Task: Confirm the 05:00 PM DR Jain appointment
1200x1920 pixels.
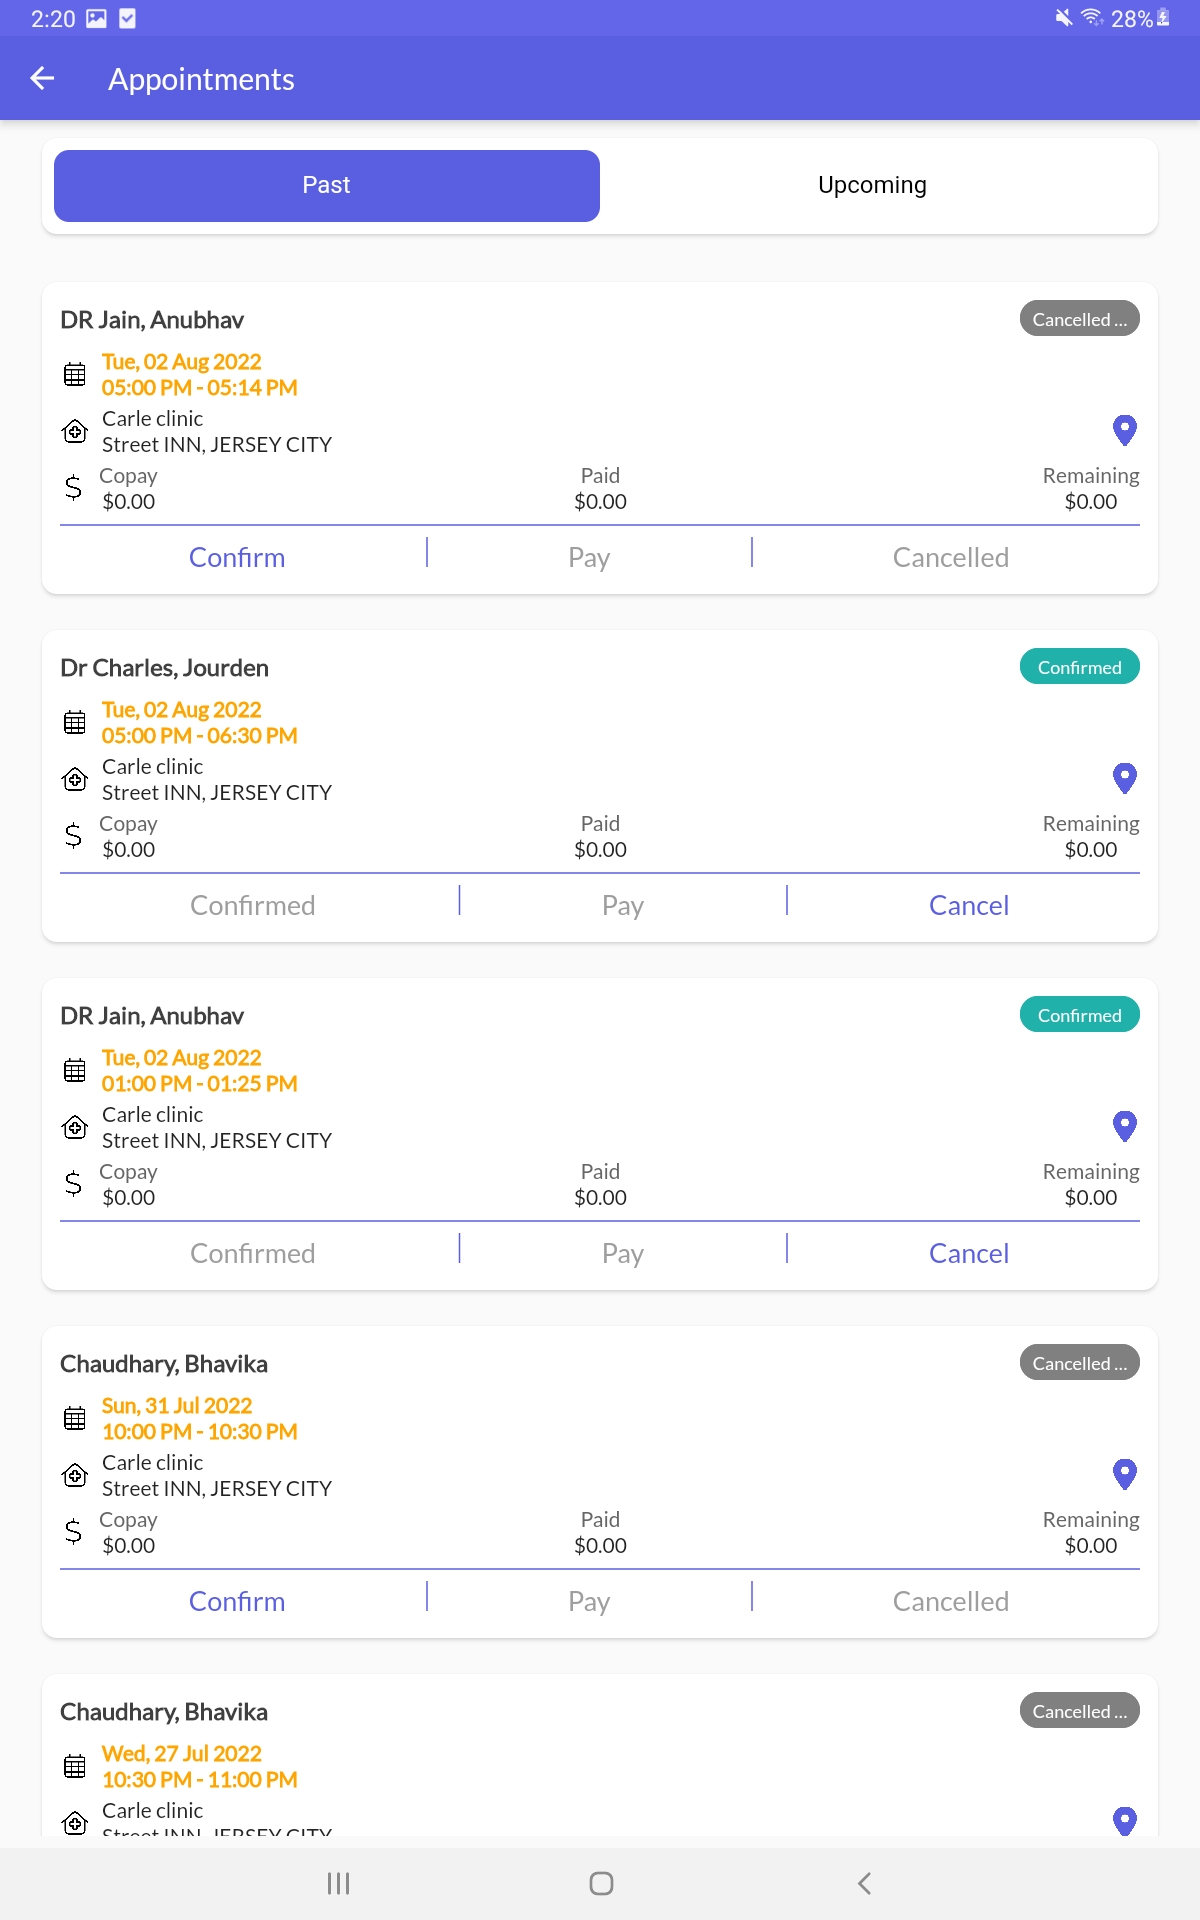Action: [x=237, y=557]
